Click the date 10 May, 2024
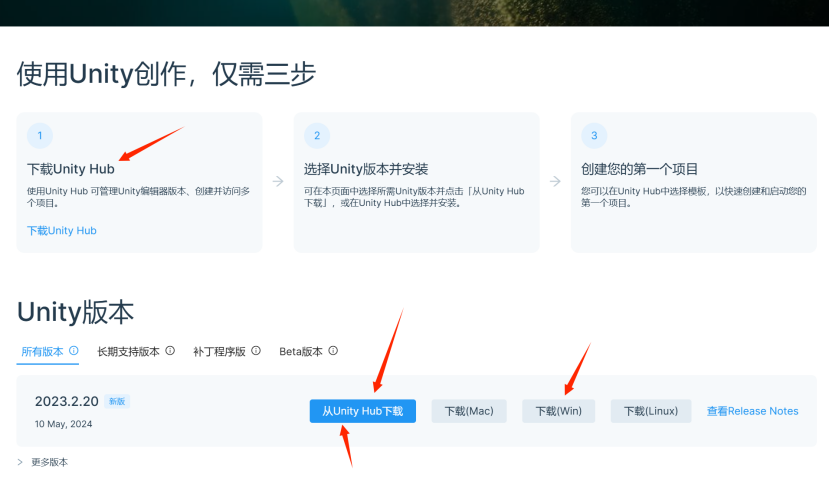The image size is (830, 485). point(64,424)
